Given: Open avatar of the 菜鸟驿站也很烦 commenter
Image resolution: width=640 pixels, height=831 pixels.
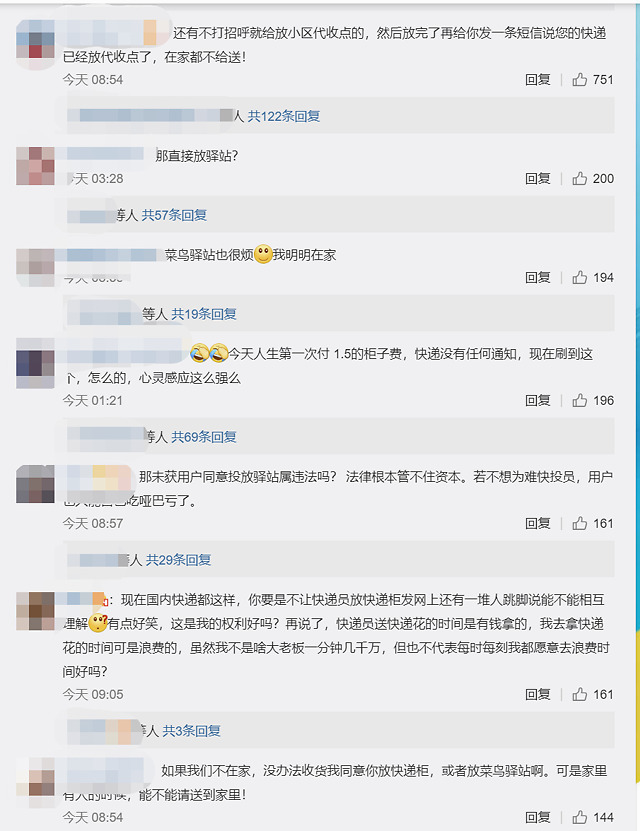Looking at the screenshot, I should (35, 266).
